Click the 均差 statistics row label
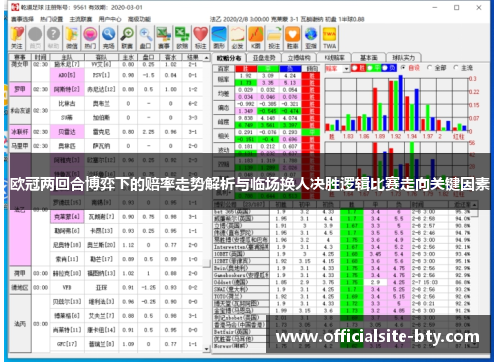 pos(223,94)
